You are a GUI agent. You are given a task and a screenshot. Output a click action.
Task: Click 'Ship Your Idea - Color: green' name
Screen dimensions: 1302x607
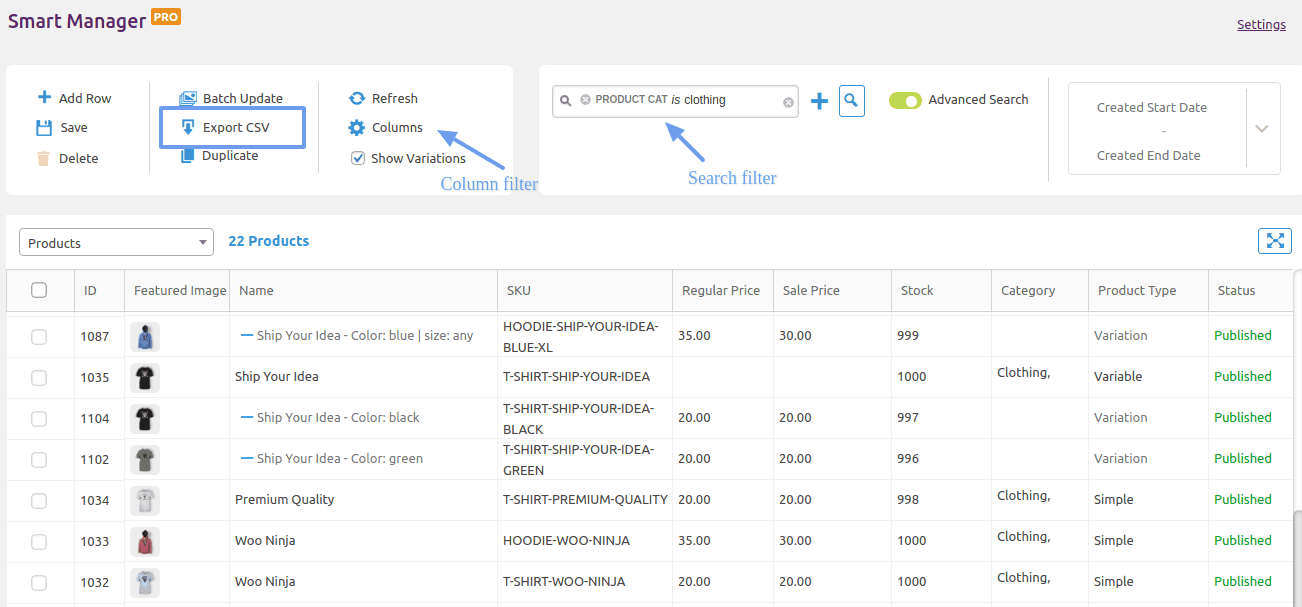[340, 458]
